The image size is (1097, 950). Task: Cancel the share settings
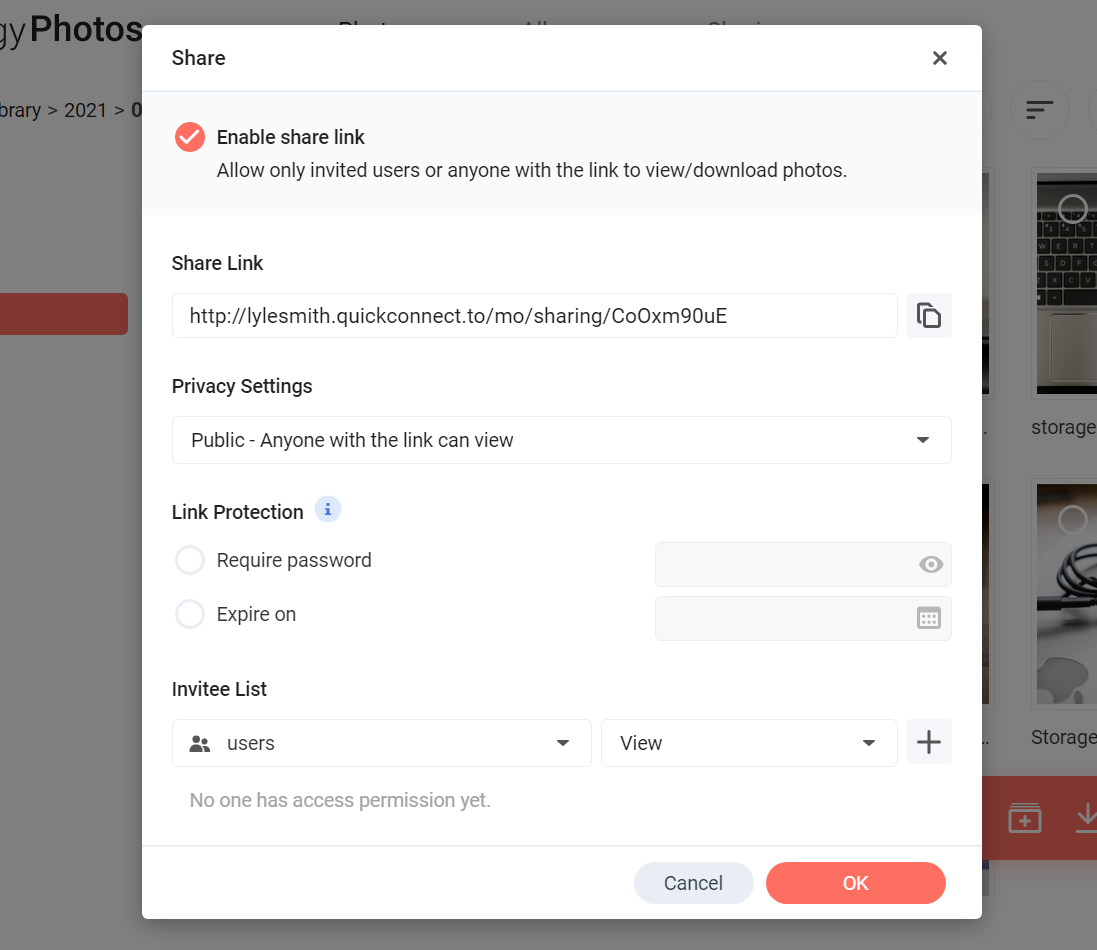pos(693,883)
